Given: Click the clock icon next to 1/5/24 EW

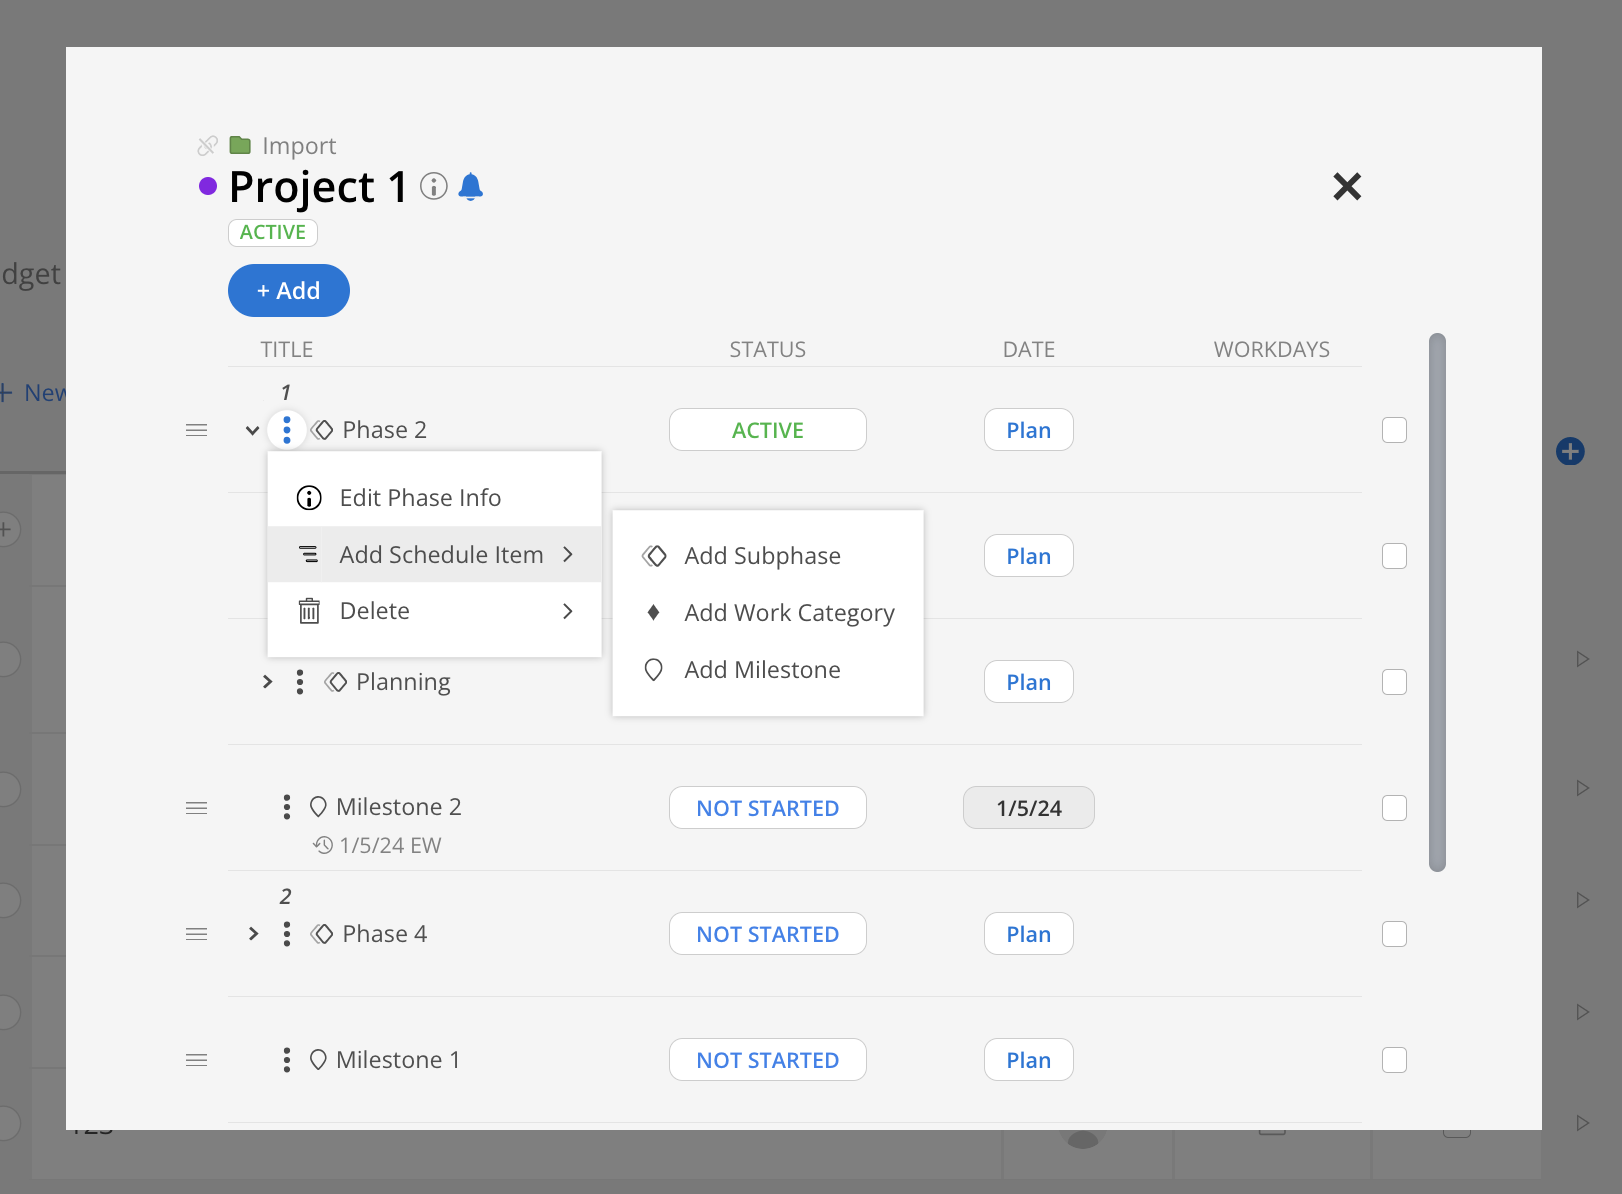Looking at the screenshot, I should (x=322, y=844).
